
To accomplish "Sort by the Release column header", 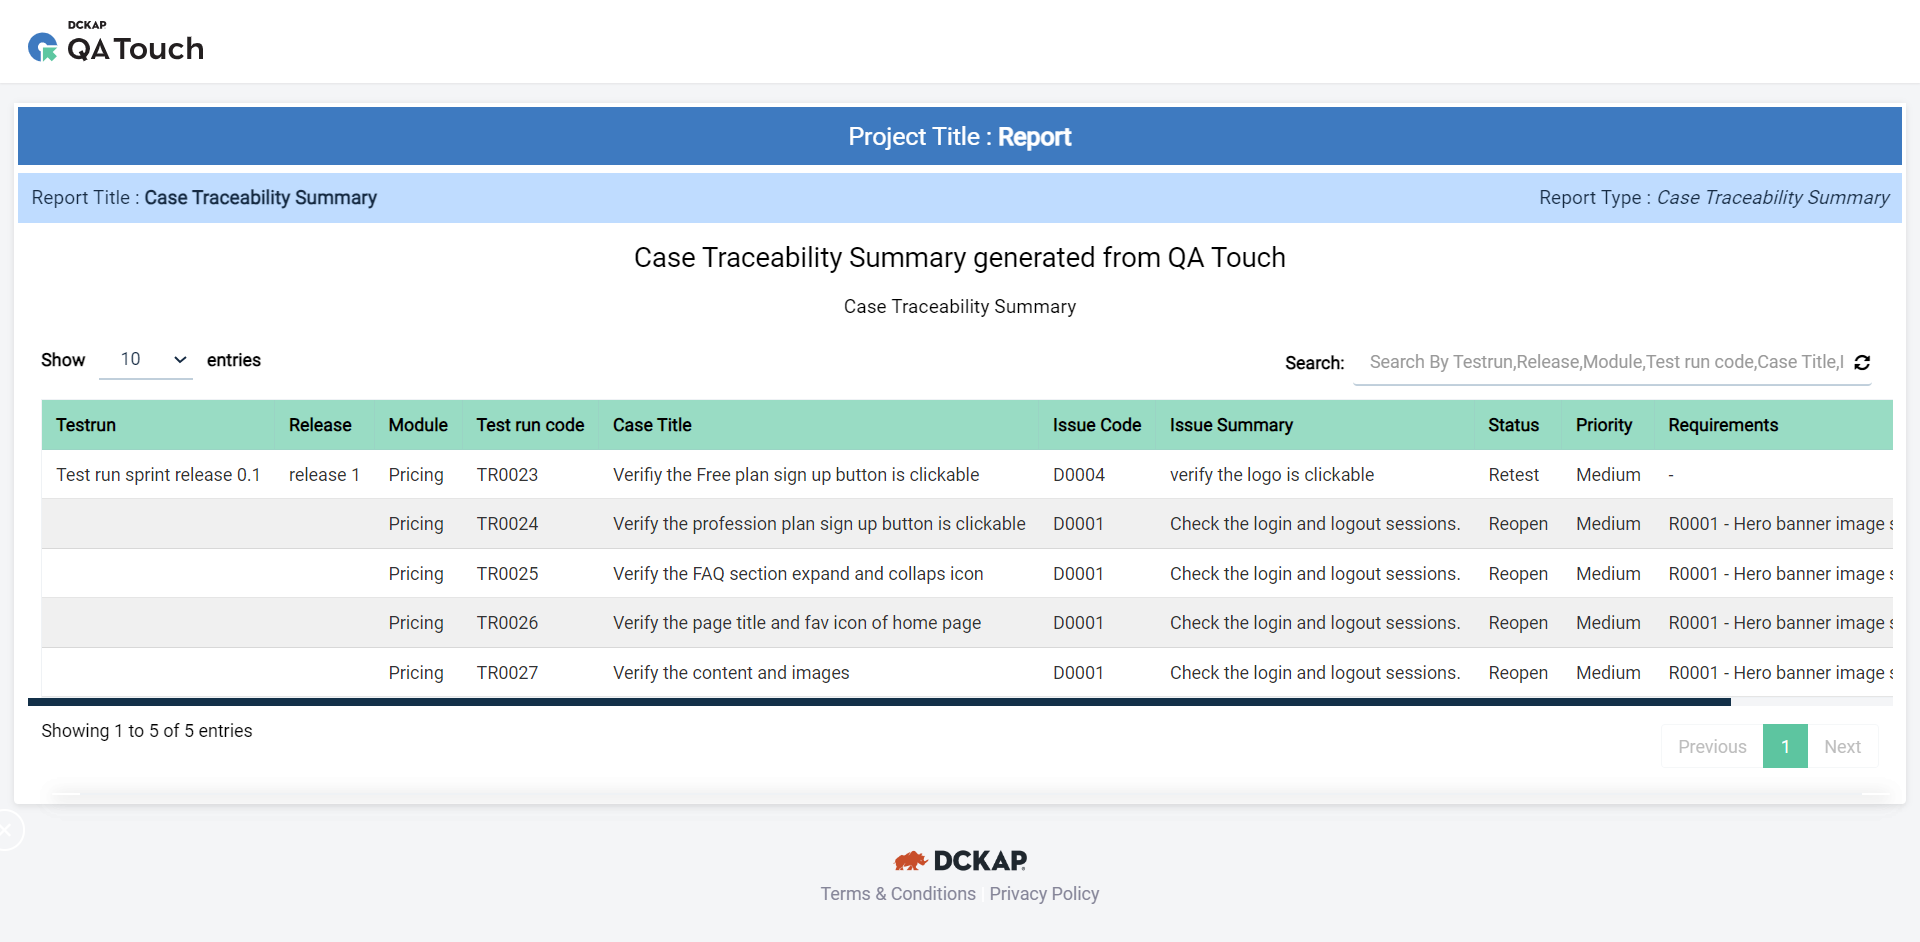I will (x=320, y=425).
